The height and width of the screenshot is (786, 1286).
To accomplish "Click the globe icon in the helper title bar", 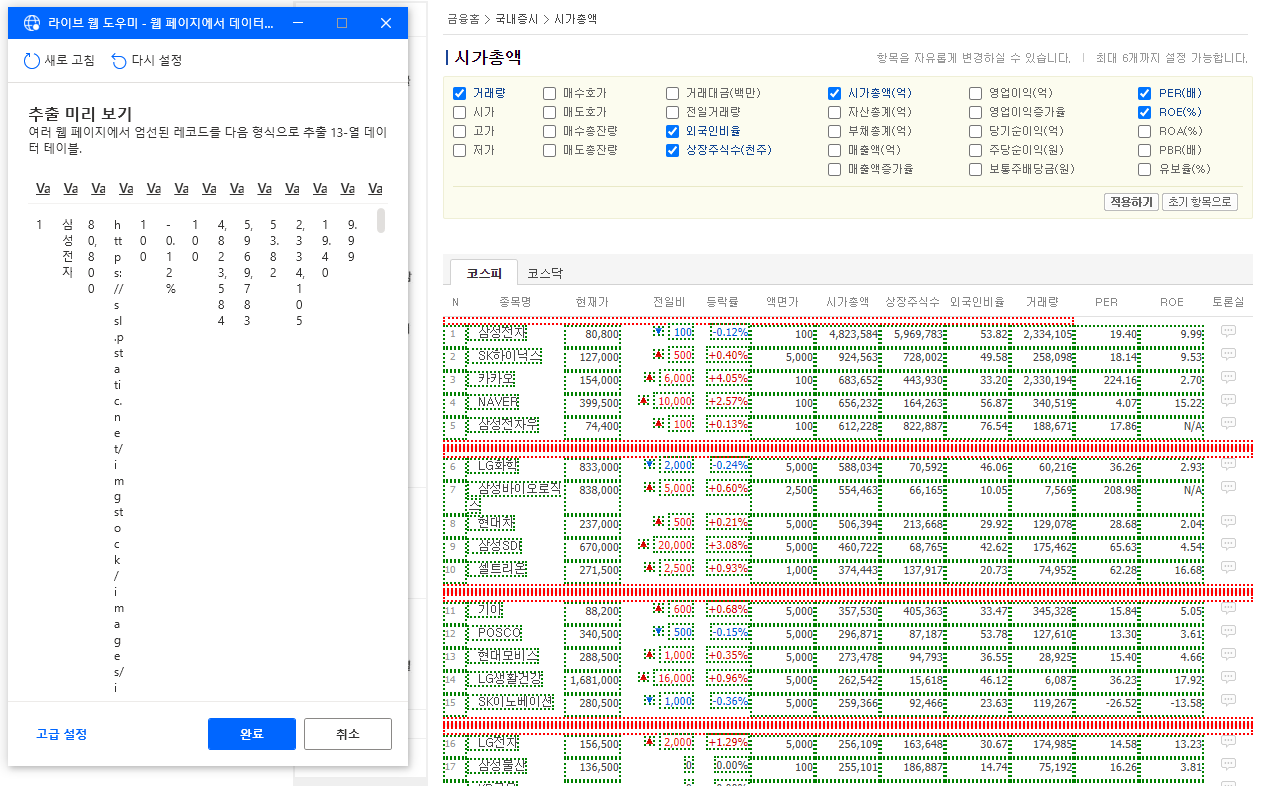I will point(32,23).
